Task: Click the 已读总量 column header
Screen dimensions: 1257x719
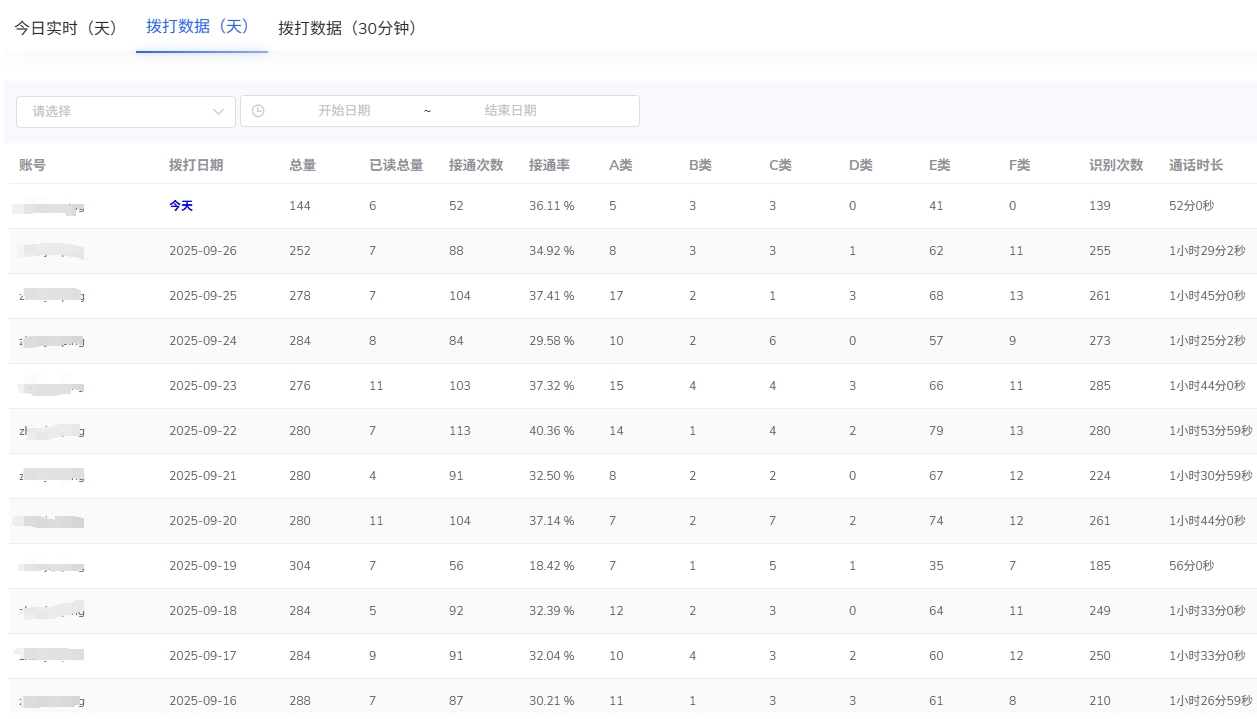Action: (396, 165)
